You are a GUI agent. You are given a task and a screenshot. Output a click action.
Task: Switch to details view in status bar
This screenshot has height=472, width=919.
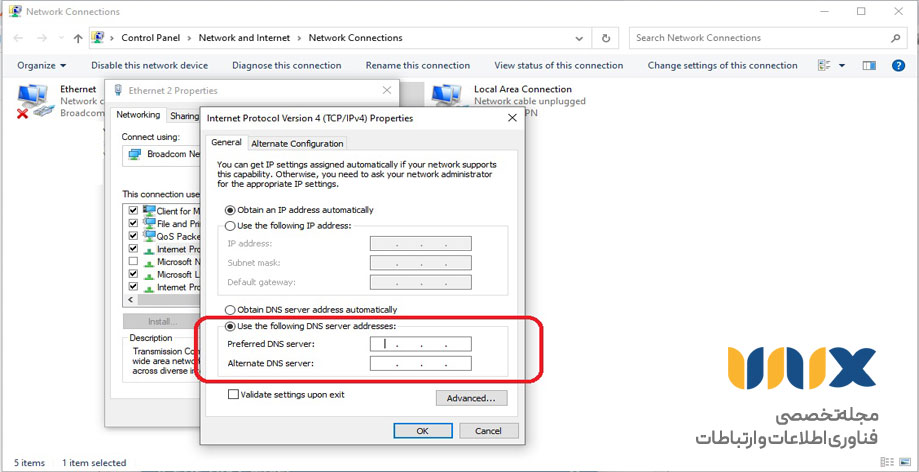point(888,462)
